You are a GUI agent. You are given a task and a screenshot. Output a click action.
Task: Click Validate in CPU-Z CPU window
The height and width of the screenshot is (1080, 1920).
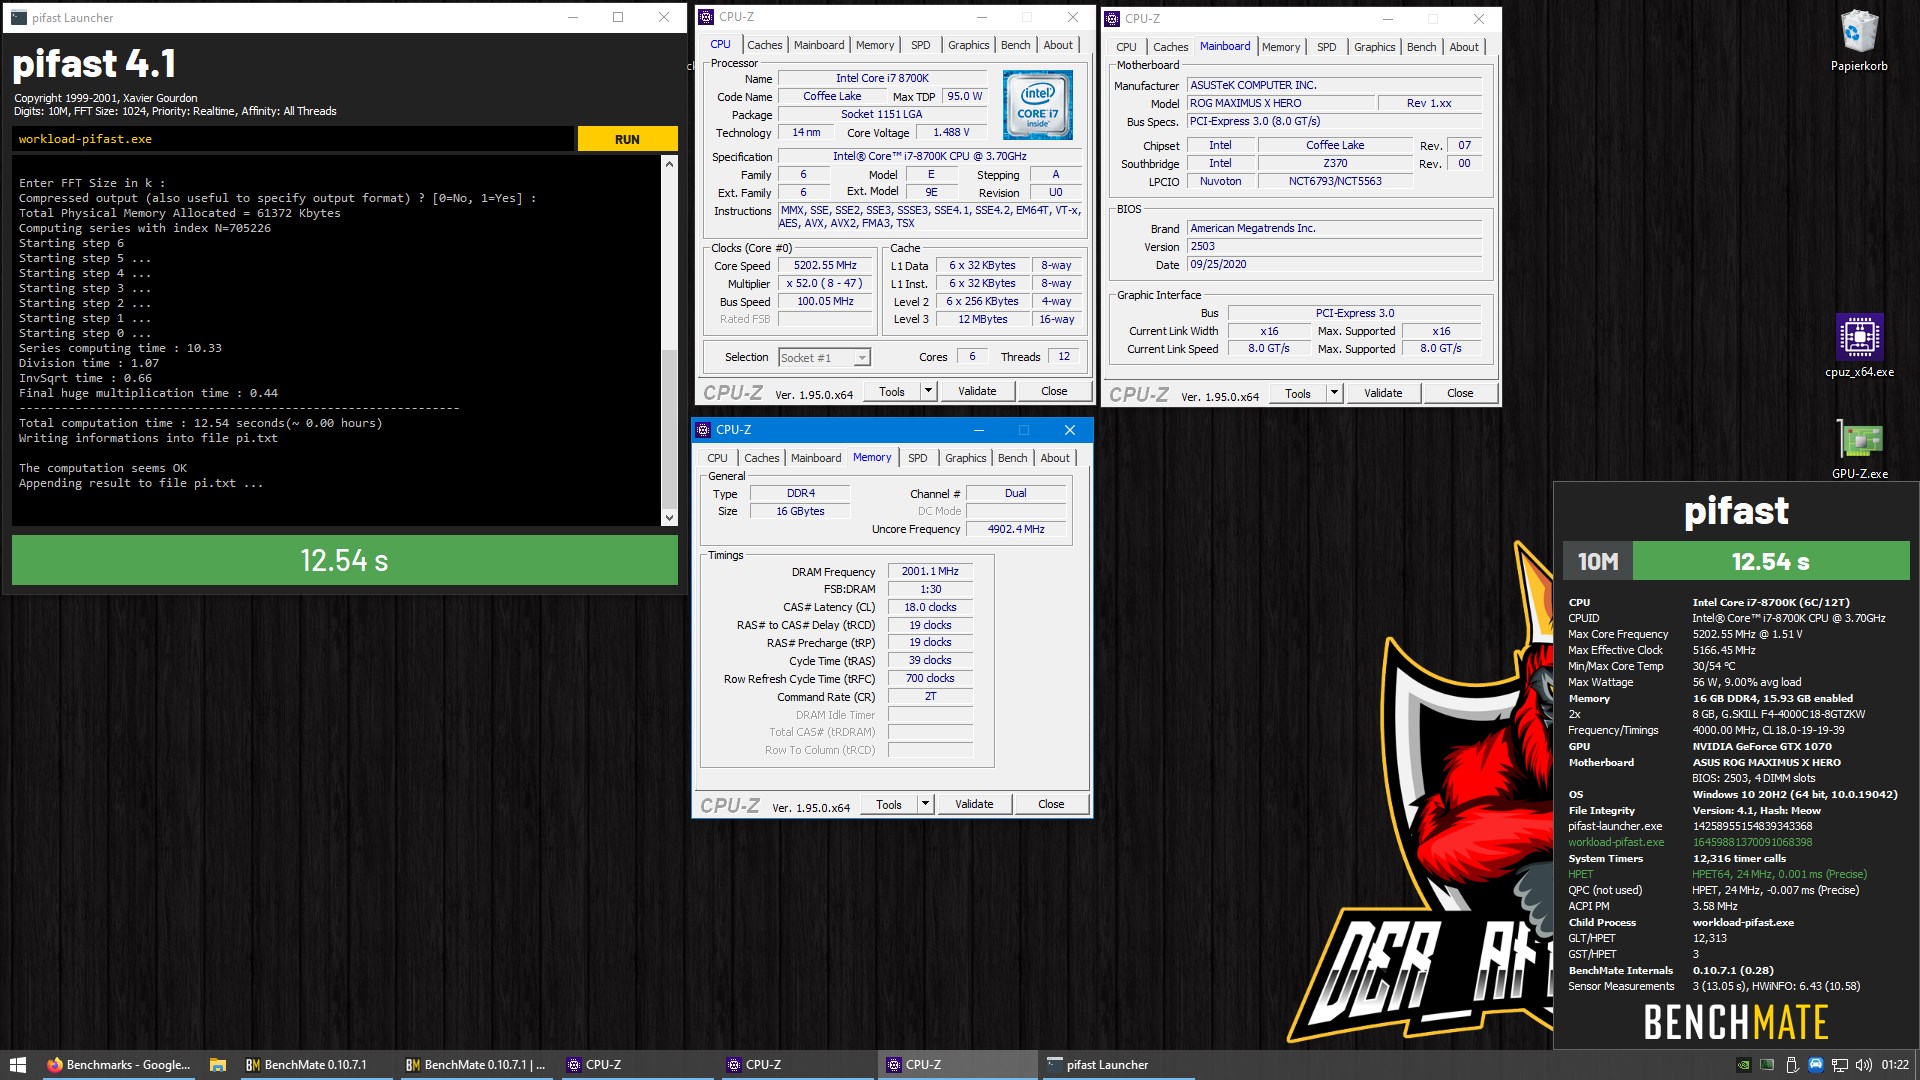pos(977,391)
